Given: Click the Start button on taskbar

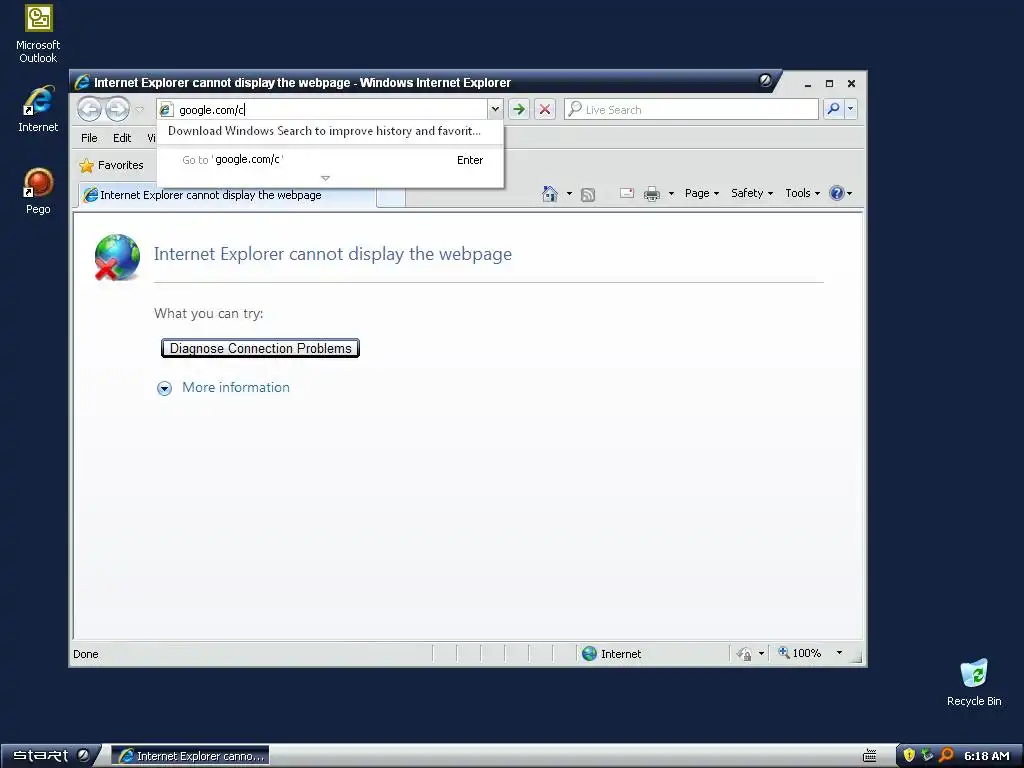Looking at the screenshot, I should point(51,756).
